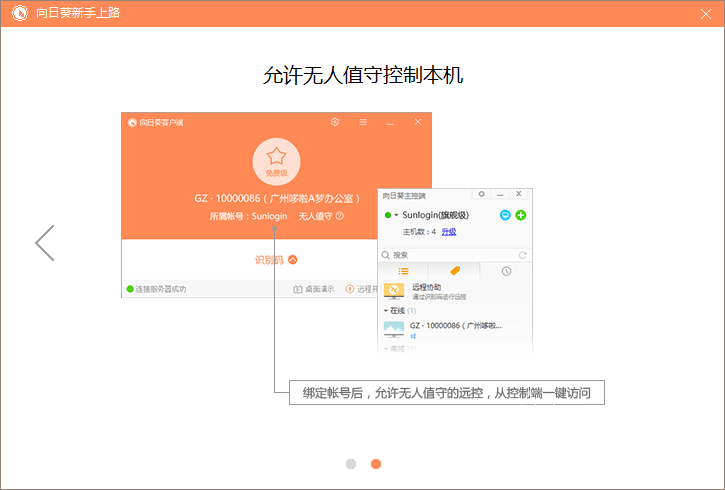This screenshot has height=490, width=725.
Task: Click the 升级 upgrade link
Action: coord(449,232)
